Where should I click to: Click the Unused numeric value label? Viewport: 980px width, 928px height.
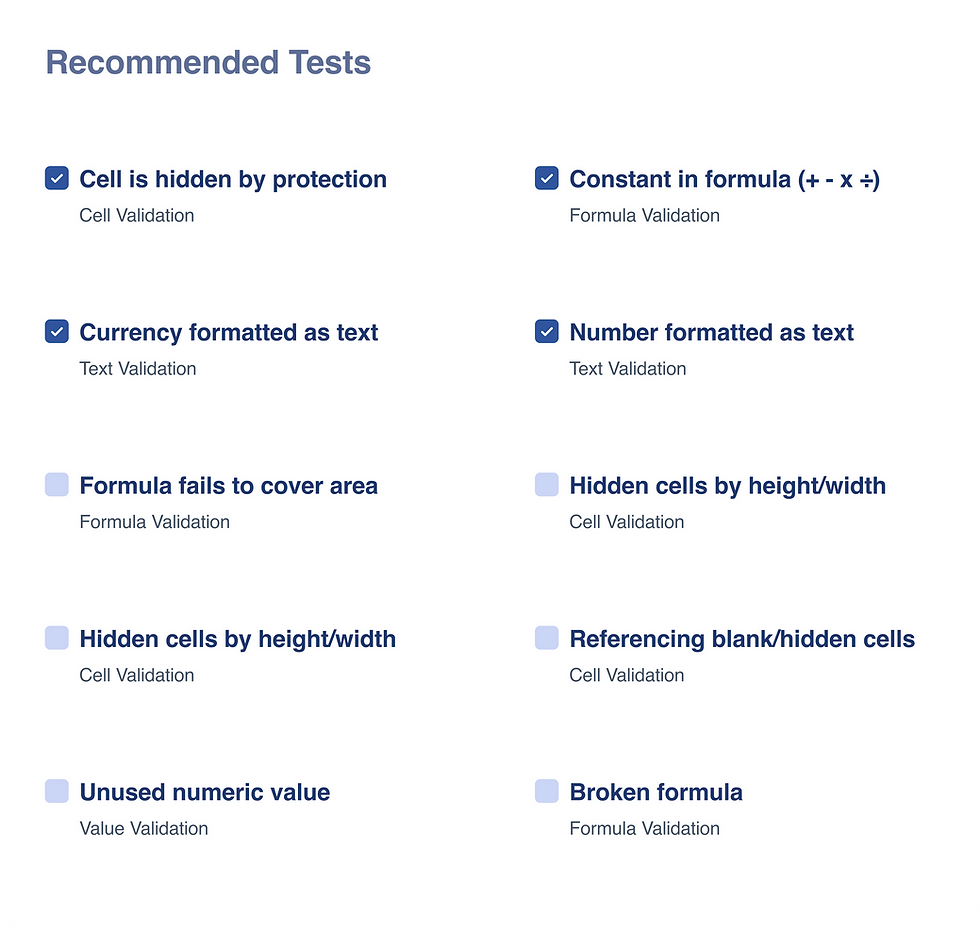205,792
